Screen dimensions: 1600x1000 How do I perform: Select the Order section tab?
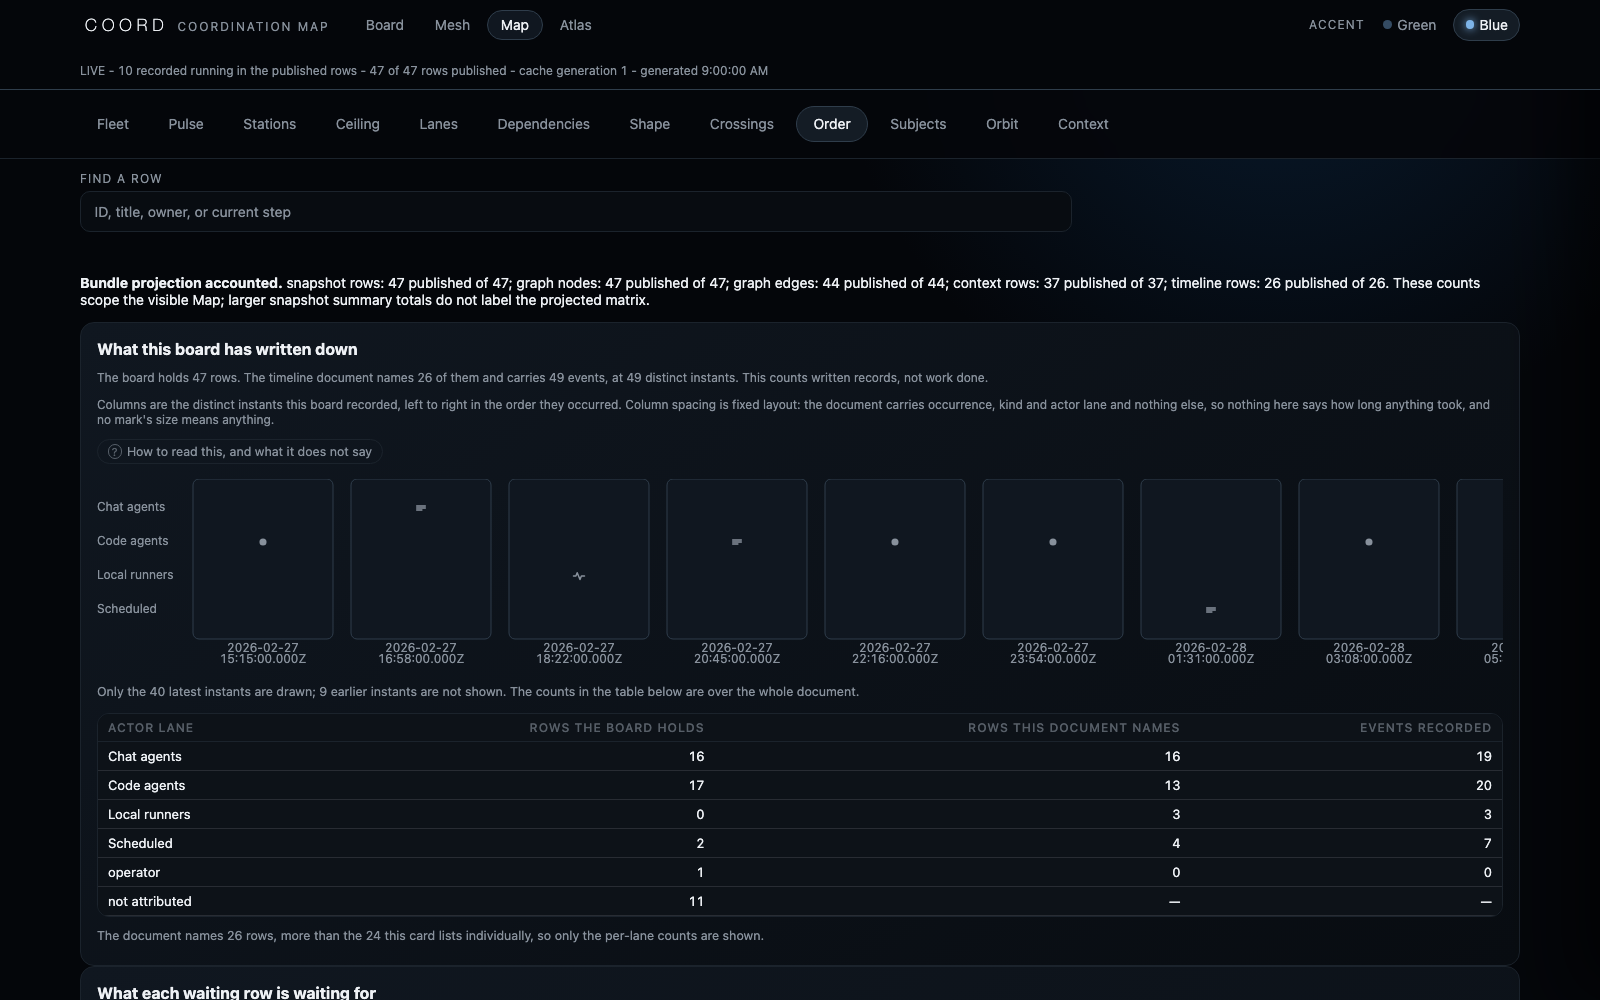[832, 124]
